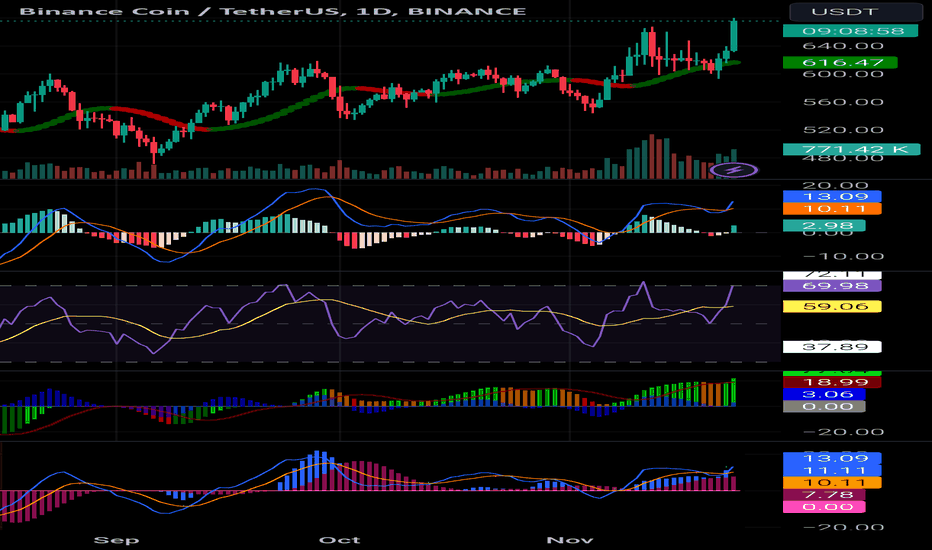Click the yellow 59.06 RSI average label
Viewport: 932px width, 550px height.
click(x=832, y=306)
